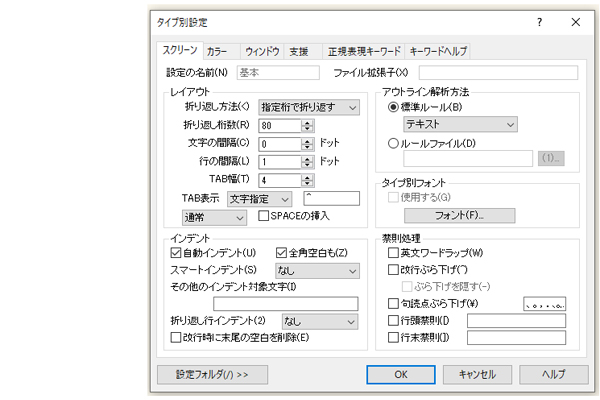Click the フォント(F)... button
This screenshot has height=400, width=600.
pyautogui.click(x=459, y=216)
